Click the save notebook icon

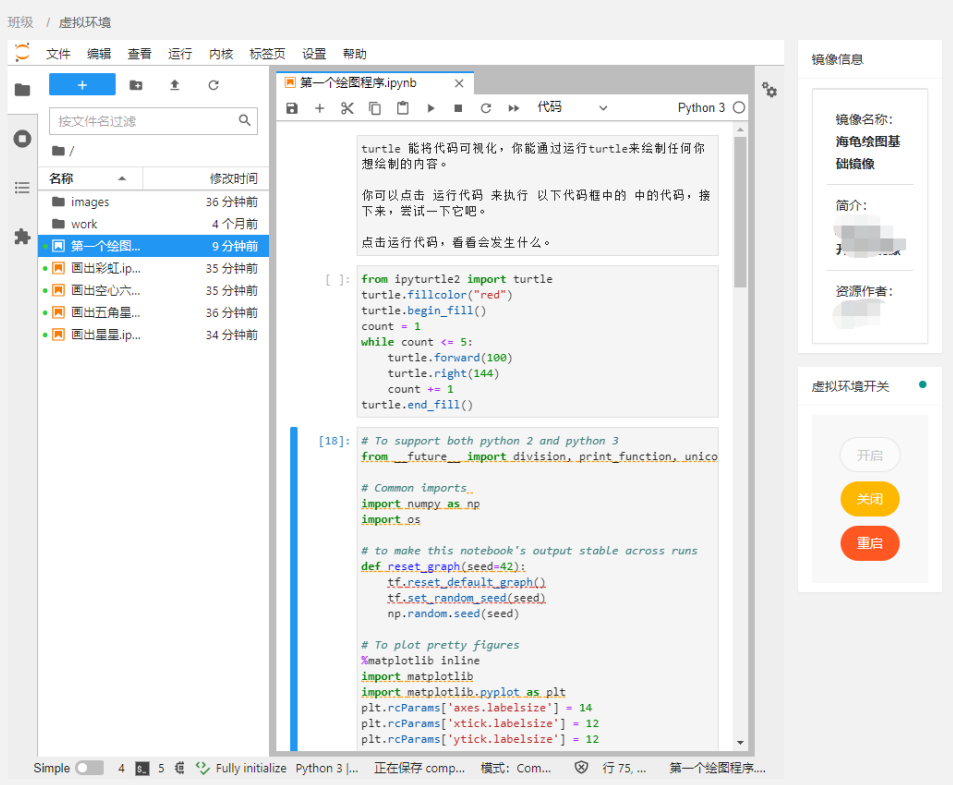point(292,108)
